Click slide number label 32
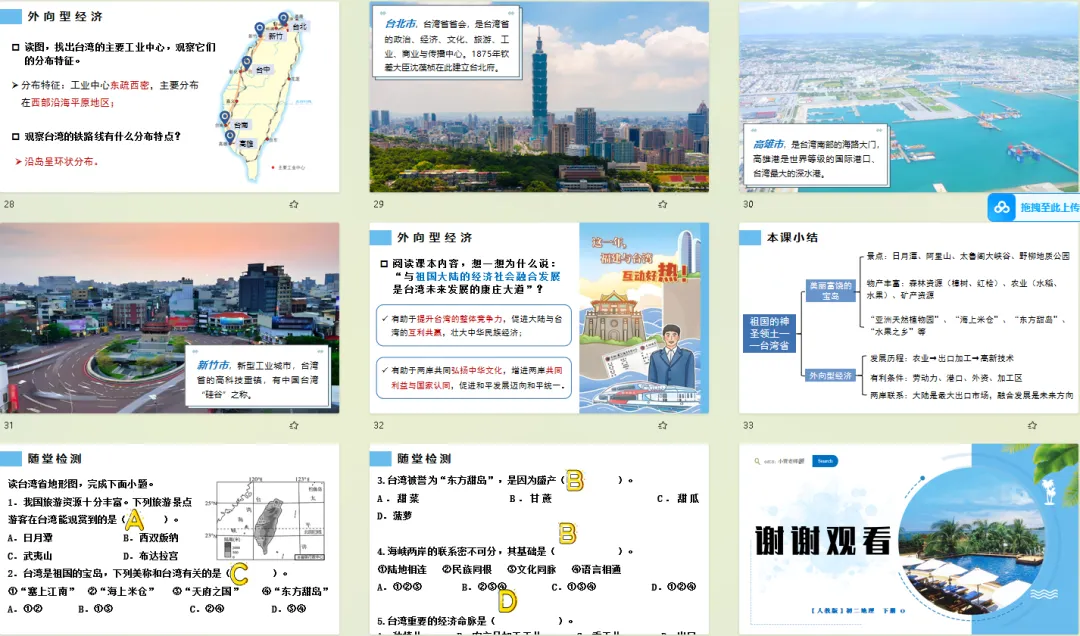Screen dimensions: 1080x636 tap(379, 425)
